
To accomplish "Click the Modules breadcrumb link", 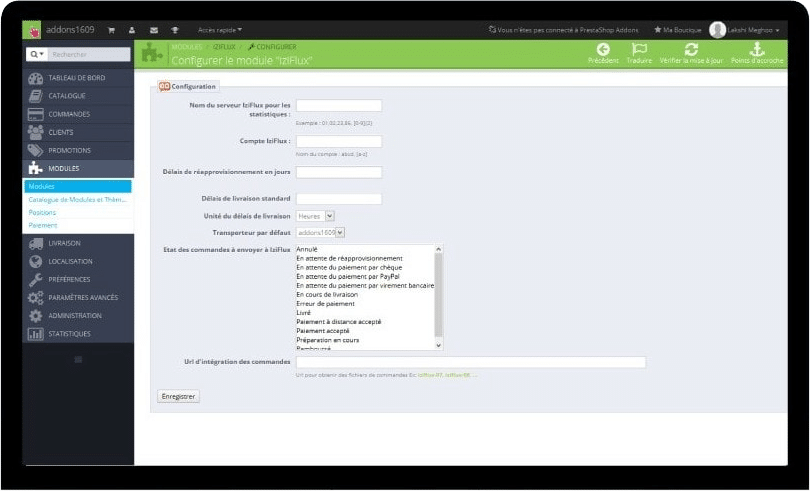I will pyautogui.click(x=186, y=47).
